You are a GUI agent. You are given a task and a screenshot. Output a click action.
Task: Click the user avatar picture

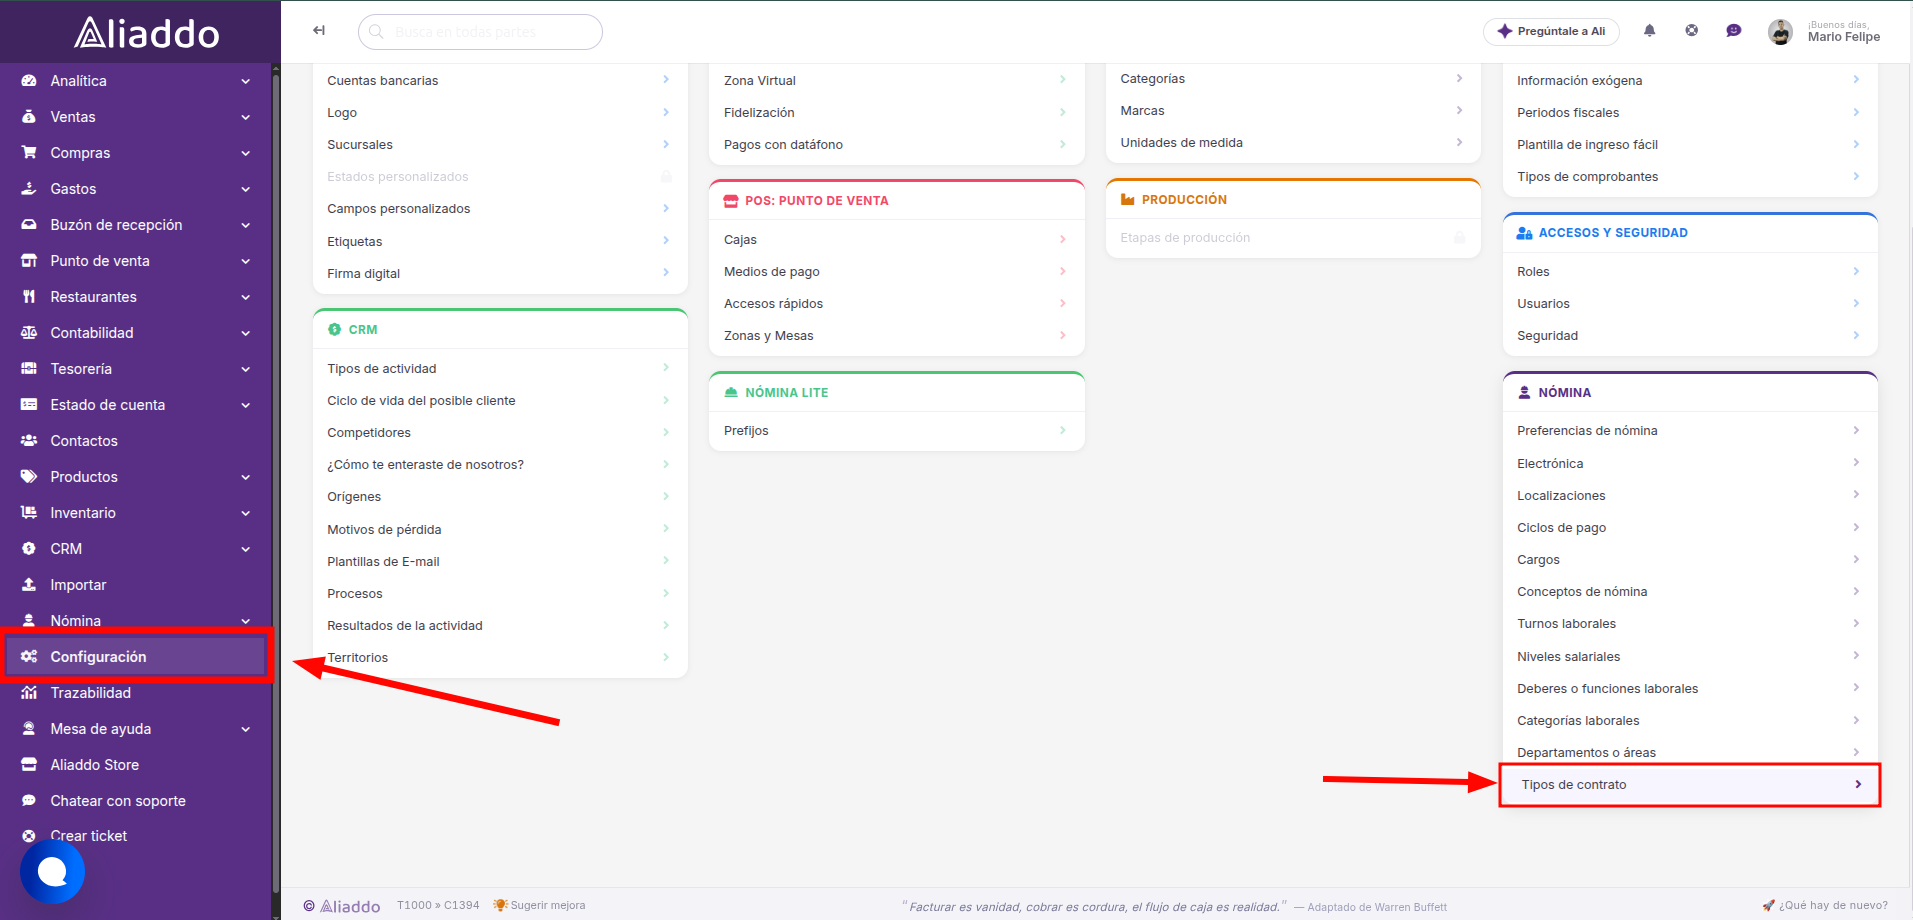1780,32
